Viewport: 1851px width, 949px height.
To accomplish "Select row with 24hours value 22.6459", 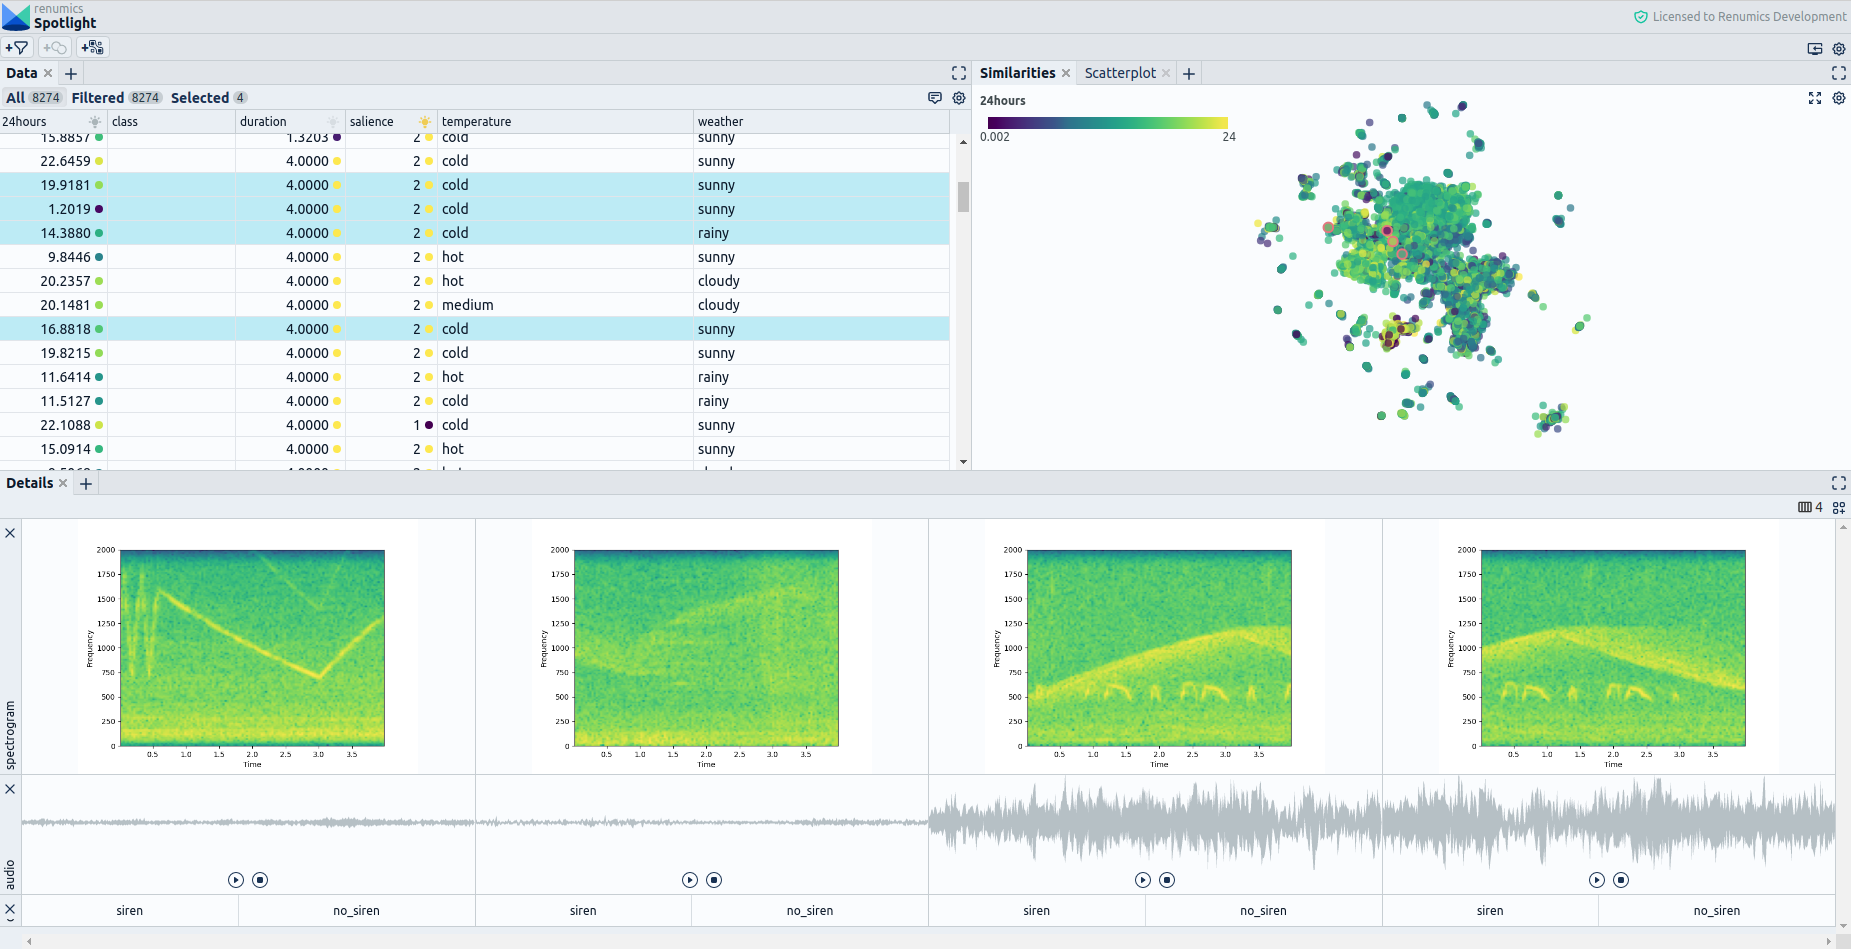I will [x=474, y=161].
